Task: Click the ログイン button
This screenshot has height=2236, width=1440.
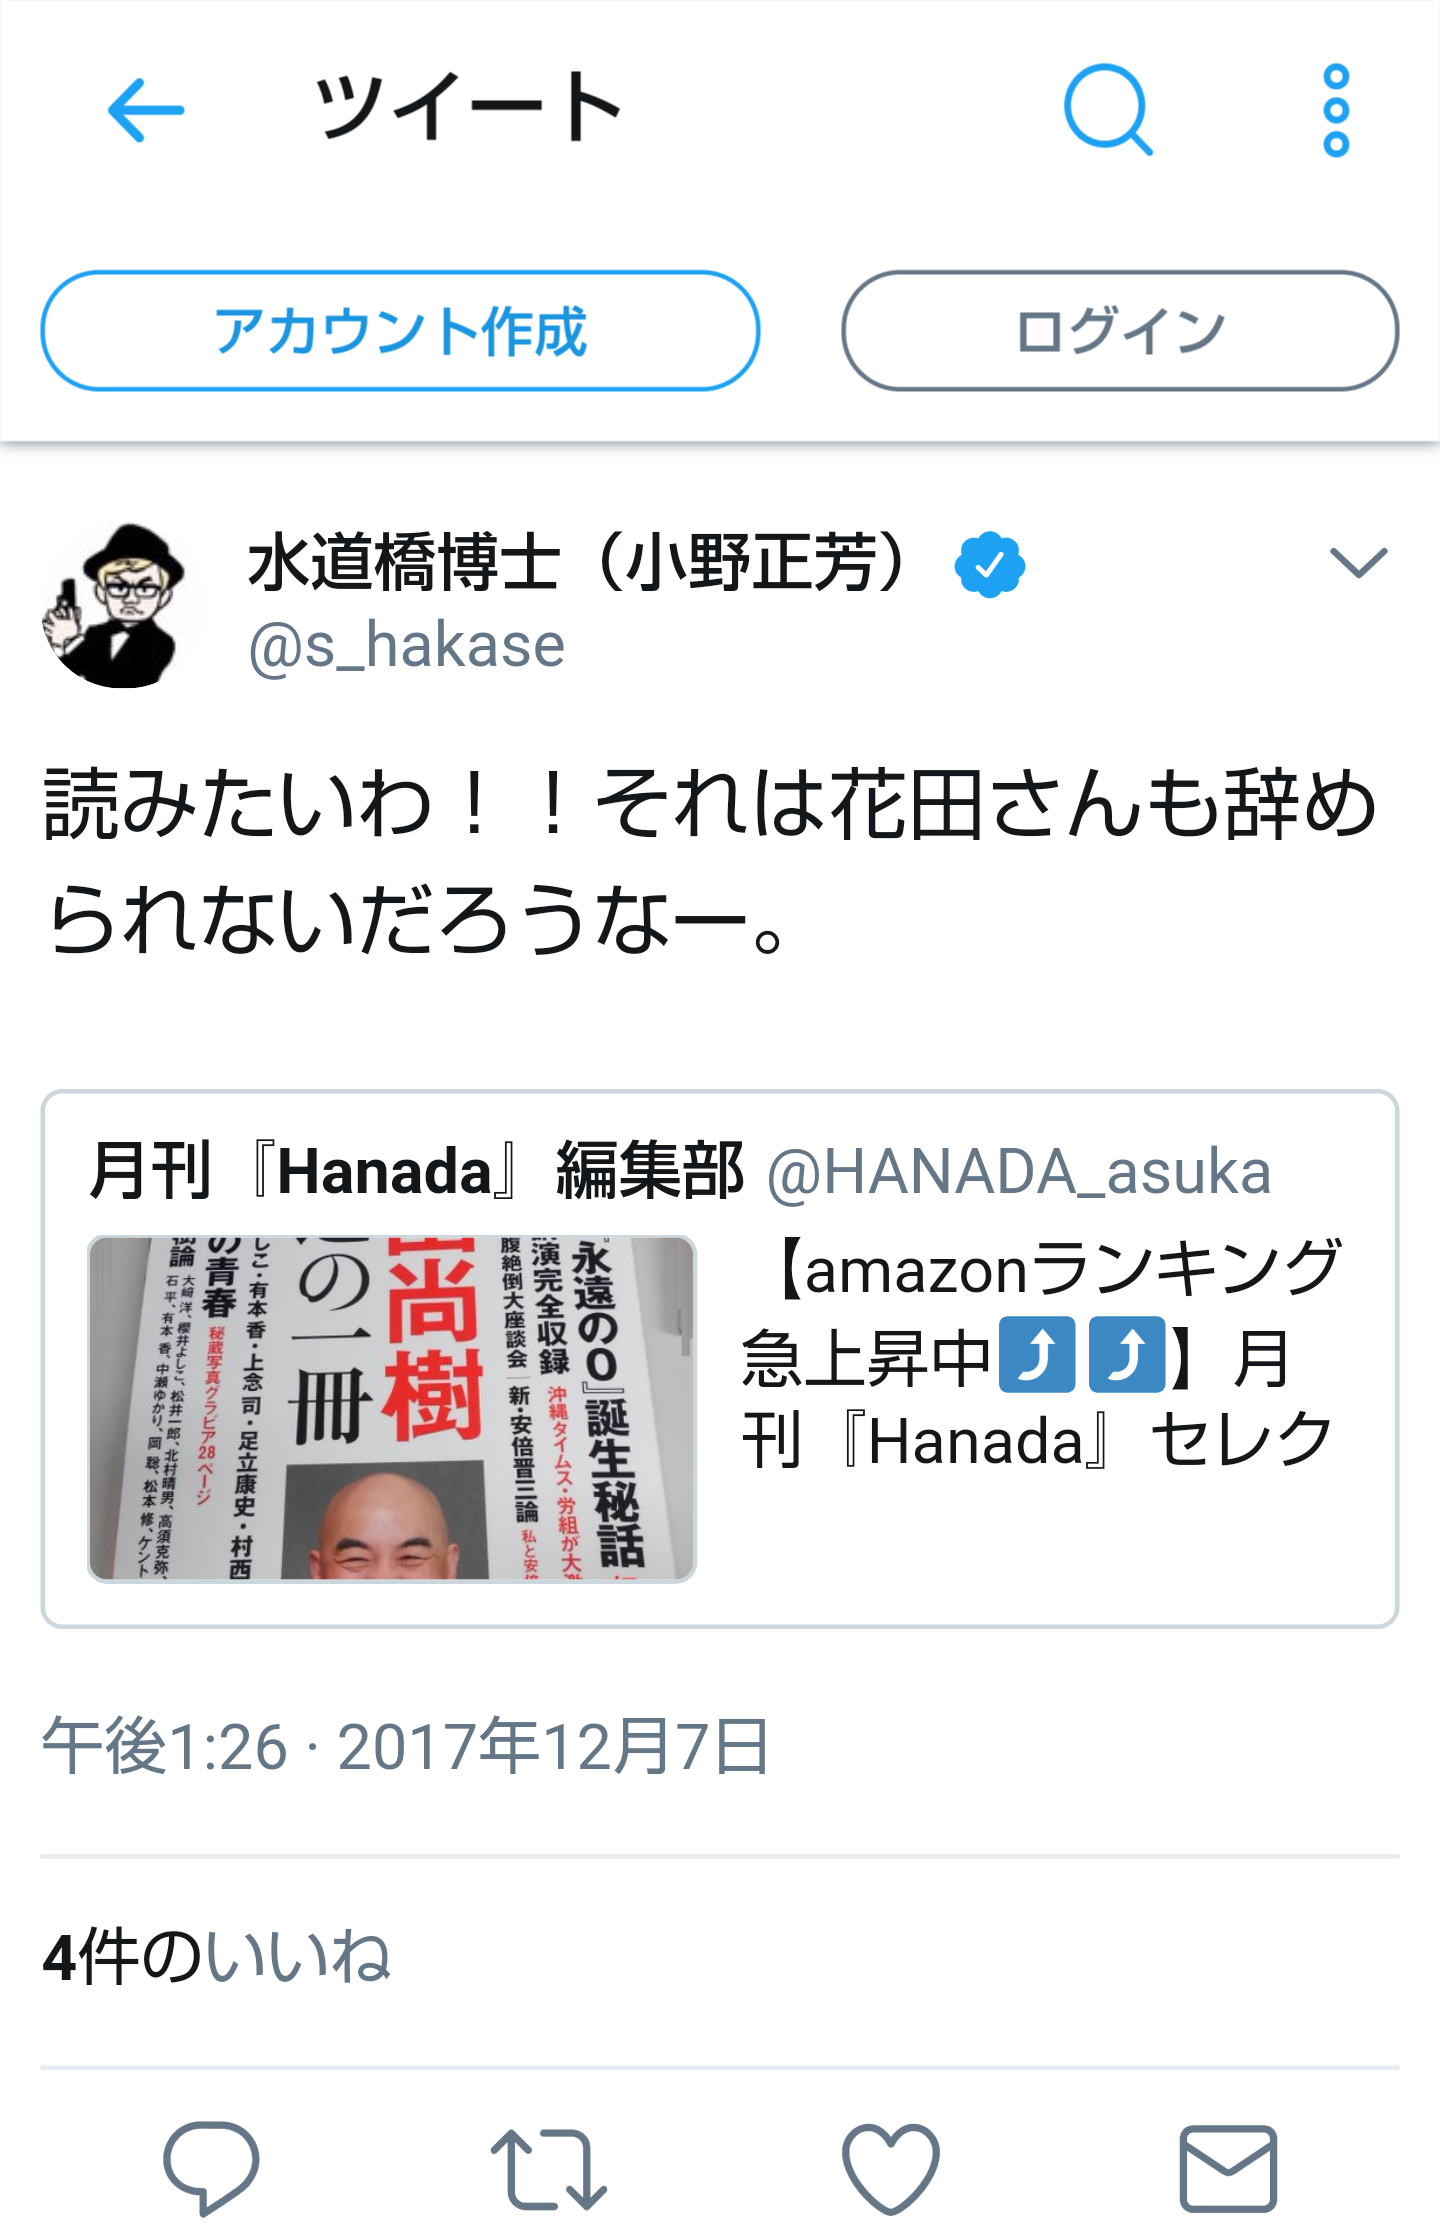Action: [x=1120, y=331]
